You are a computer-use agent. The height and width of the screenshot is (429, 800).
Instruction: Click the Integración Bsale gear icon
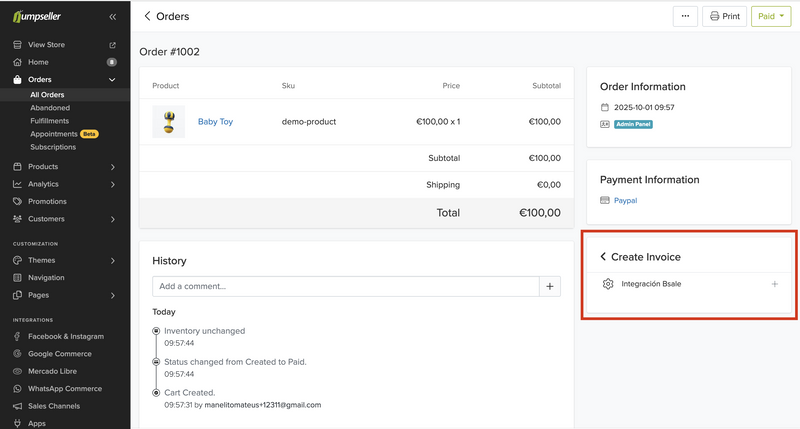click(x=608, y=284)
